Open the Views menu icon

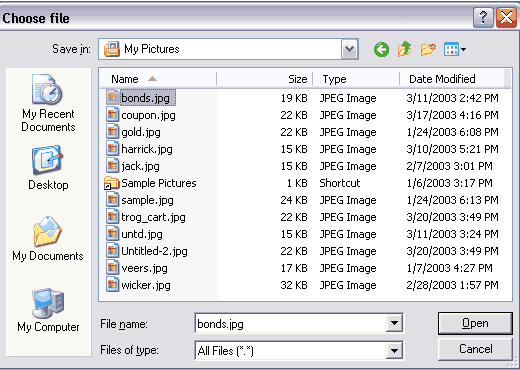pos(455,50)
